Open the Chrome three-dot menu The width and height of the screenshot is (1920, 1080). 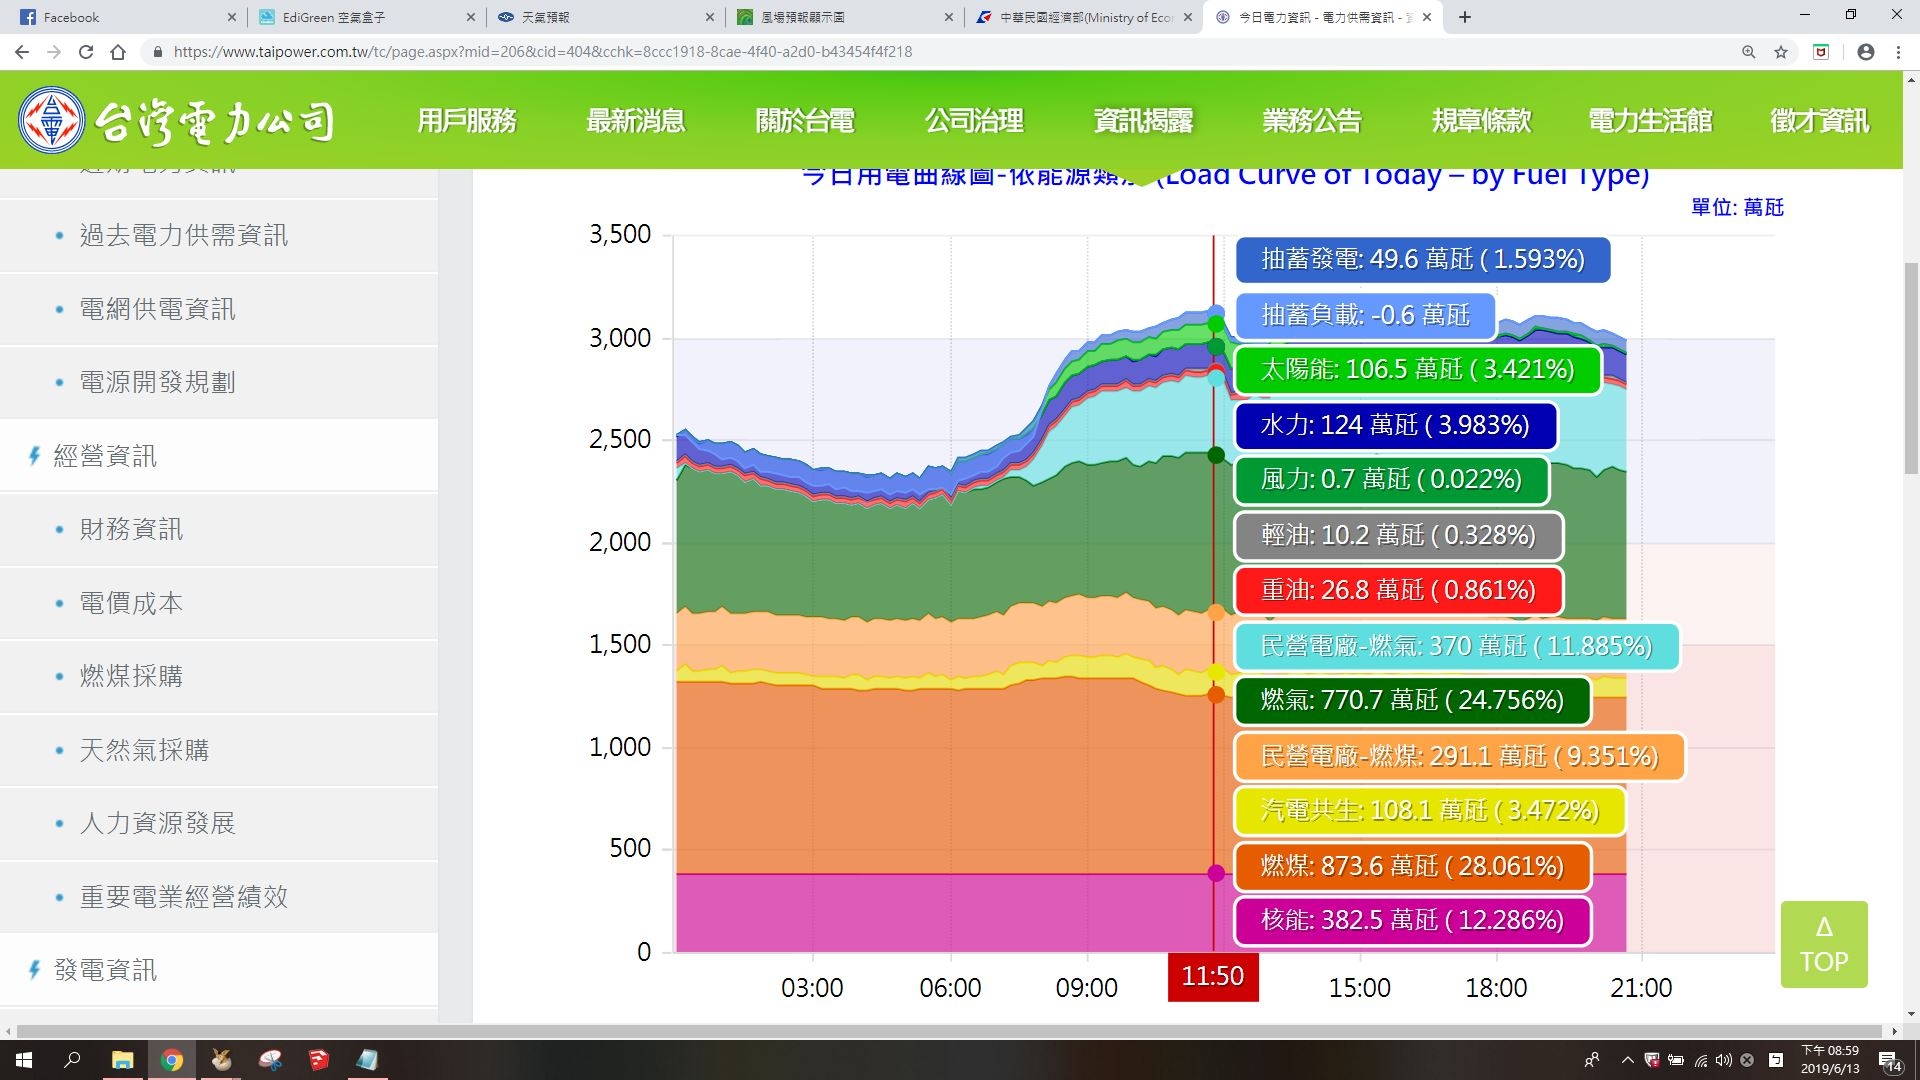[1898, 52]
